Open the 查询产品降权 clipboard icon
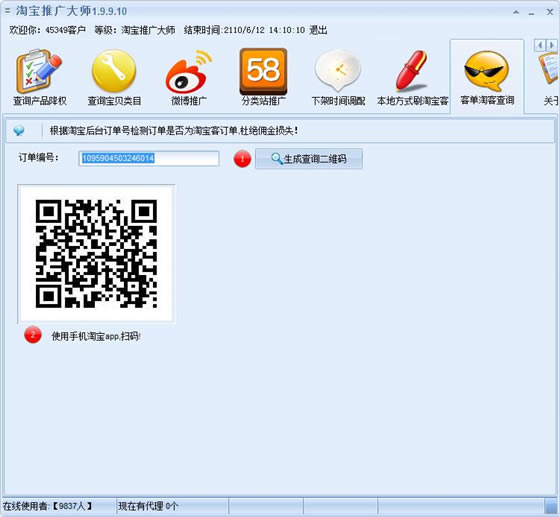The image size is (560, 517). [39, 72]
